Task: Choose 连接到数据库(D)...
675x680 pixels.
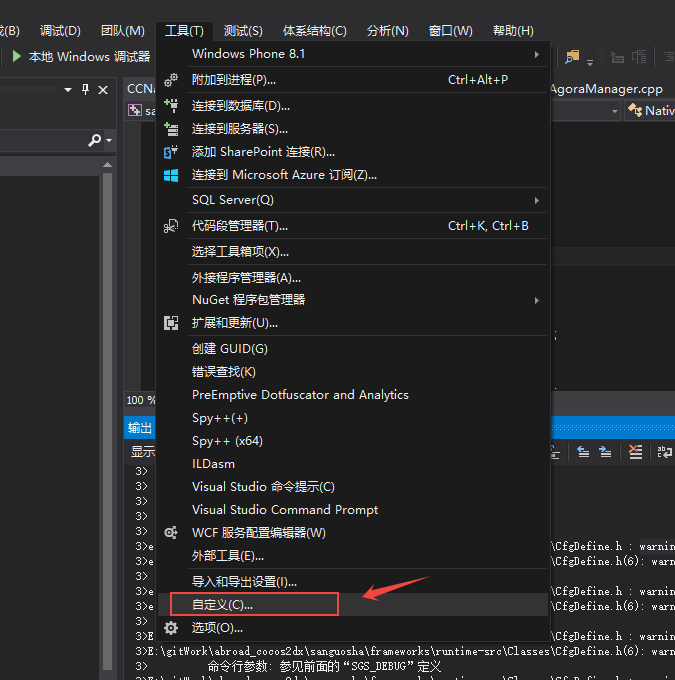Action: click(x=353, y=106)
